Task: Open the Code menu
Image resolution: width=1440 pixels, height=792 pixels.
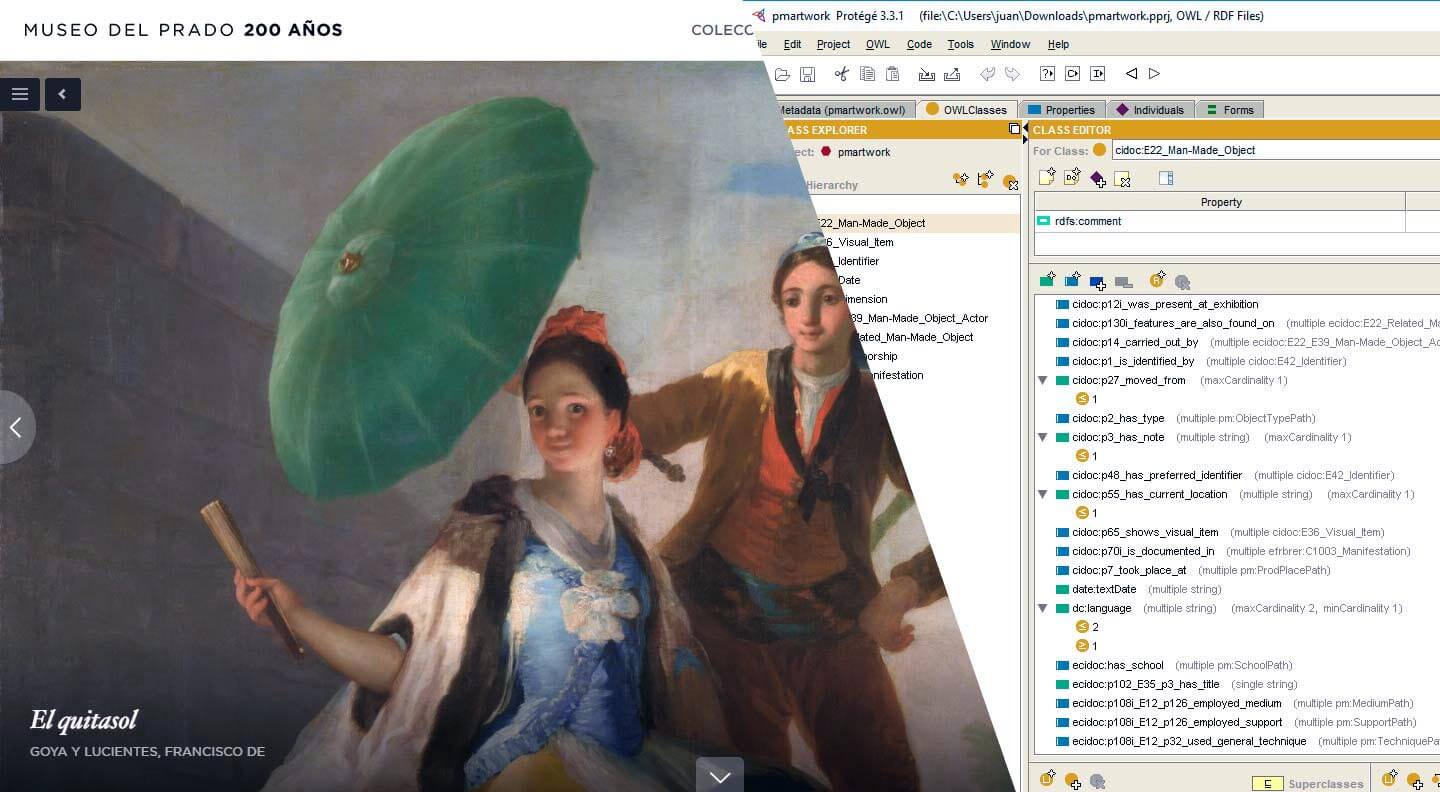Action: click(x=919, y=44)
